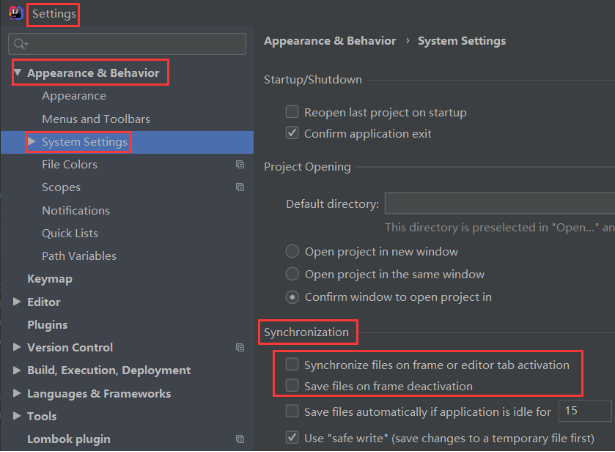Viewport: 615px width, 452px height.
Task: Click the Default directory label
Action: tap(332, 204)
